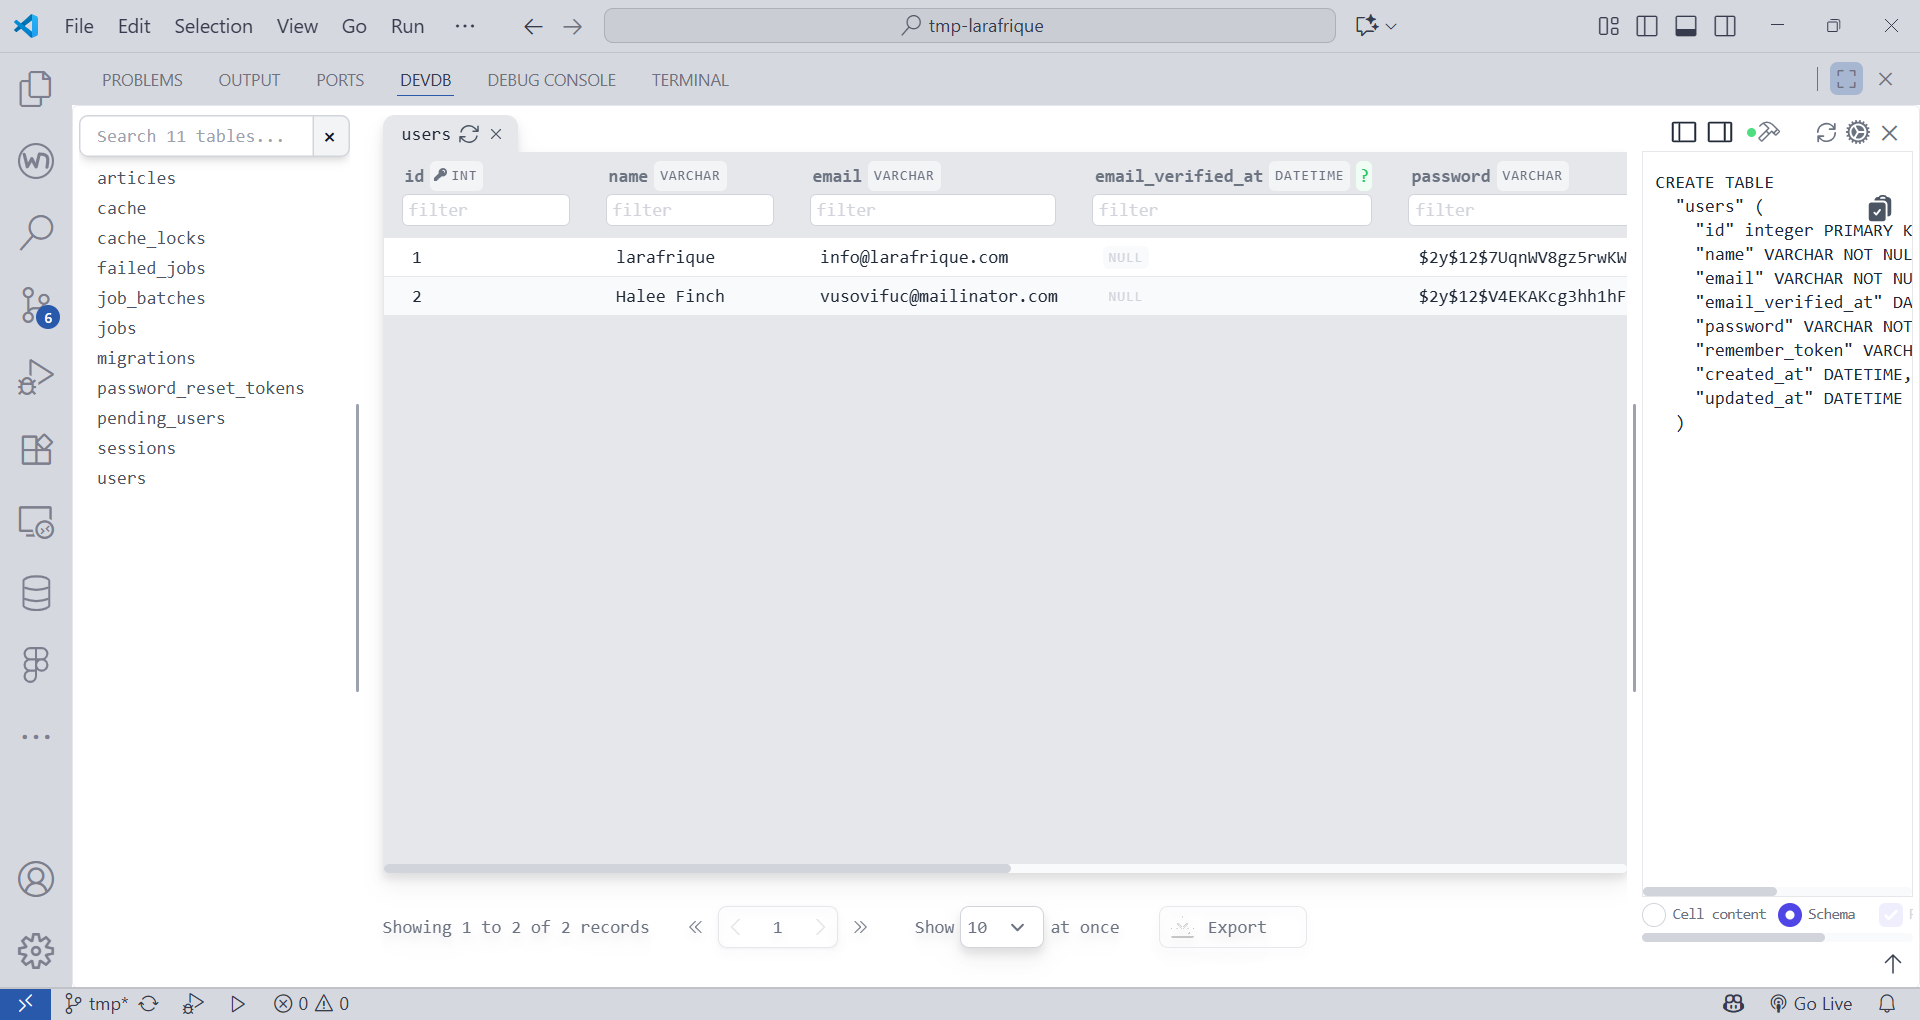Image resolution: width=1920 pixels, height=1020 pixels.
Task: Open the Run and Debug view
Action: [36, 376]
